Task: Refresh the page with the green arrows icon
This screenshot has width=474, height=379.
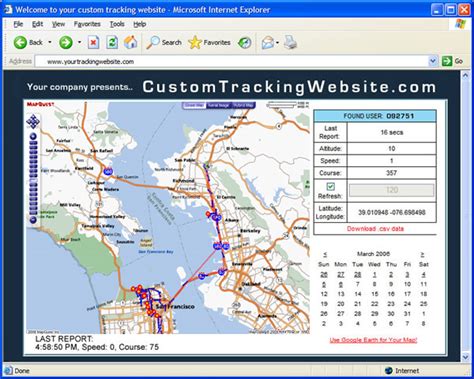Action: [112, 43]
